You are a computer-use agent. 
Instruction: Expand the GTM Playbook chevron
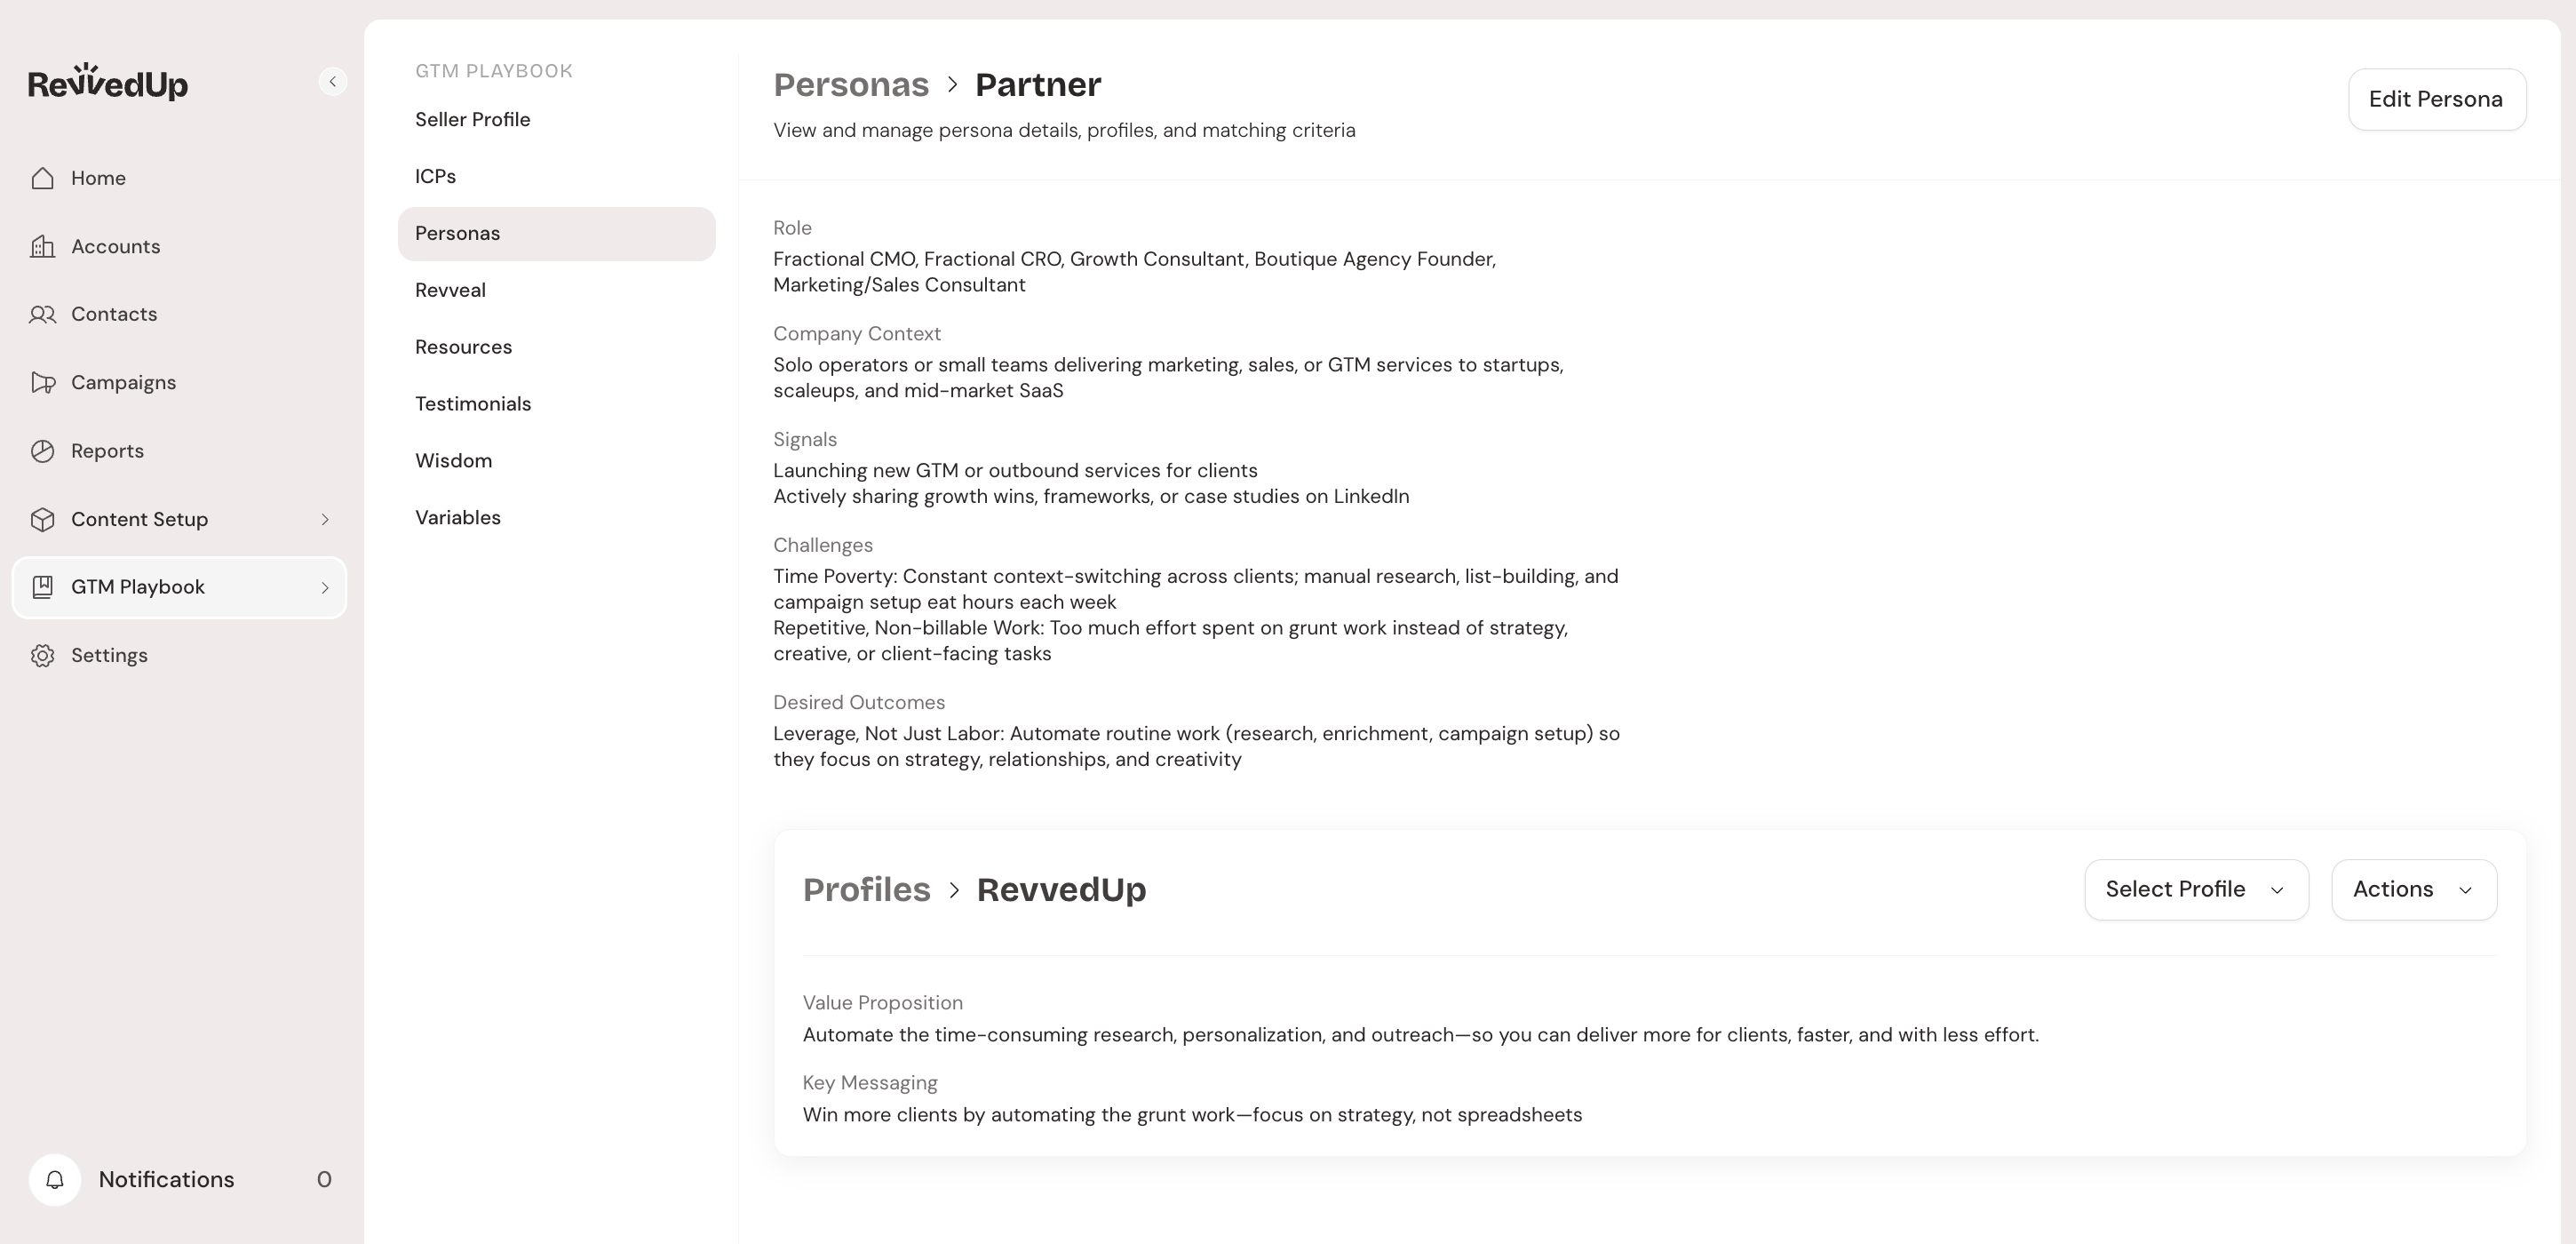pos(325,587)
